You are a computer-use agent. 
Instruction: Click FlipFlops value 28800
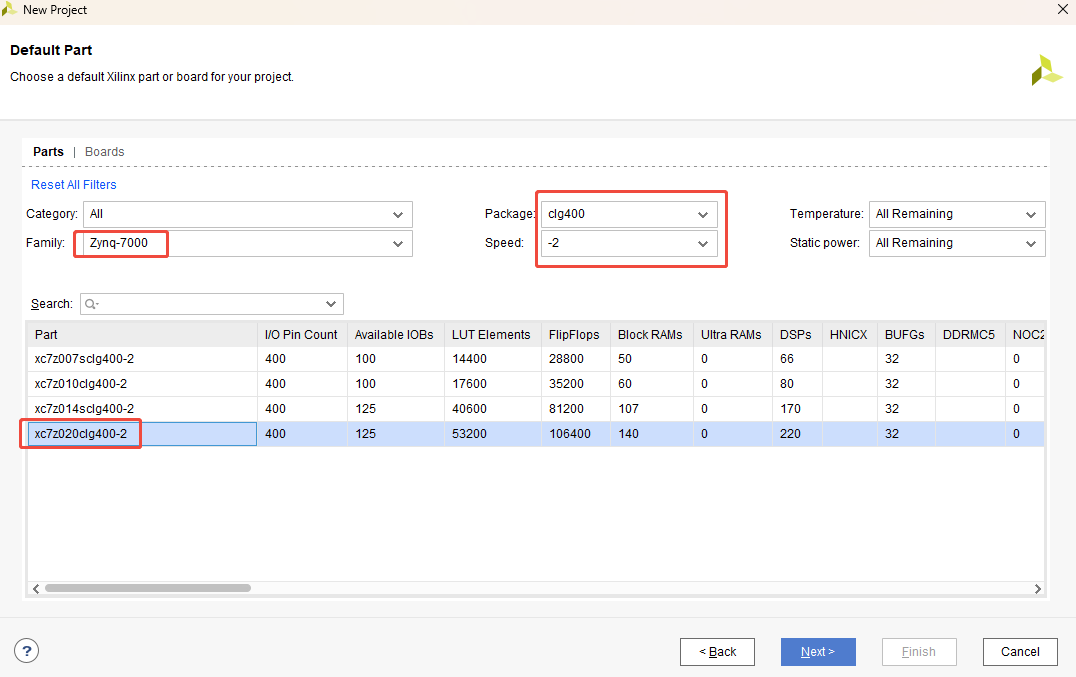coord(566,359)
